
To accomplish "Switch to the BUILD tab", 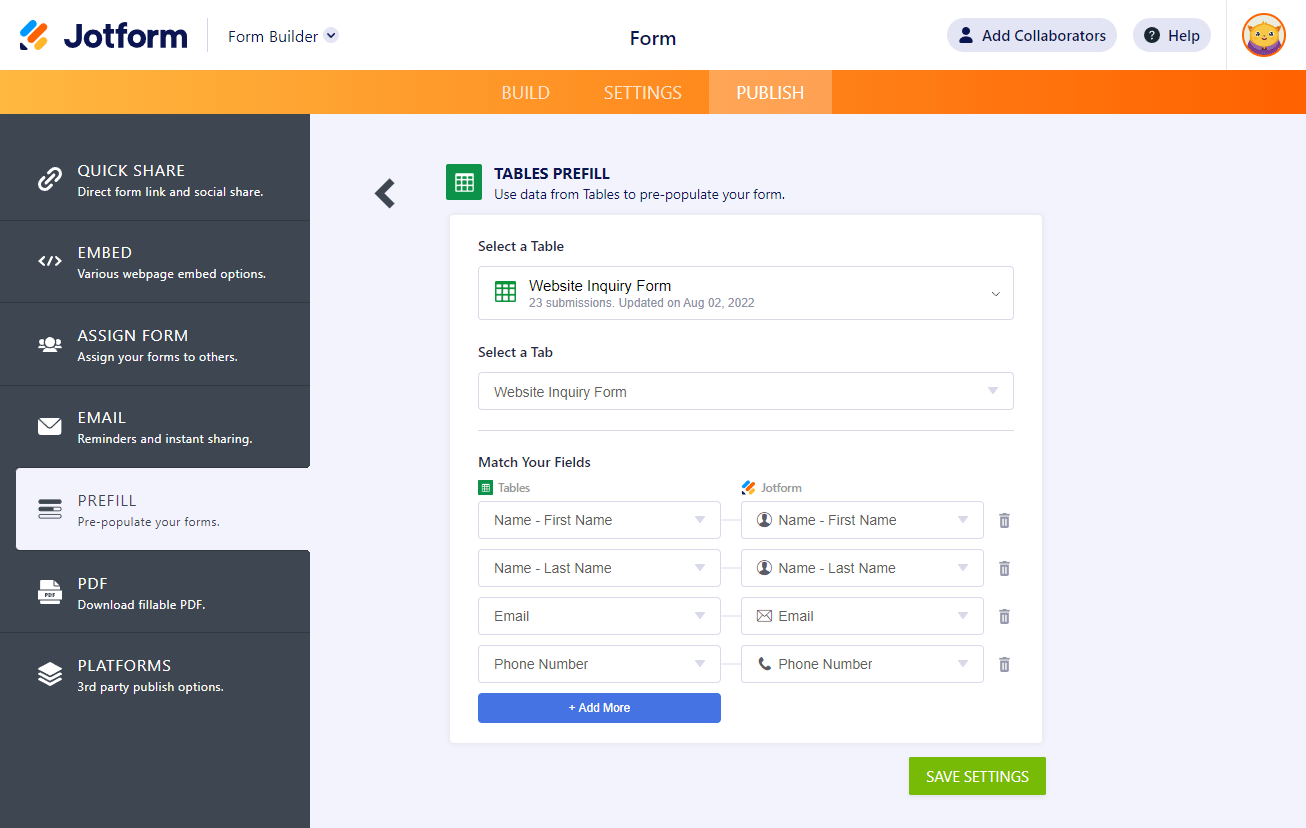I will click(x=526, y=92).
